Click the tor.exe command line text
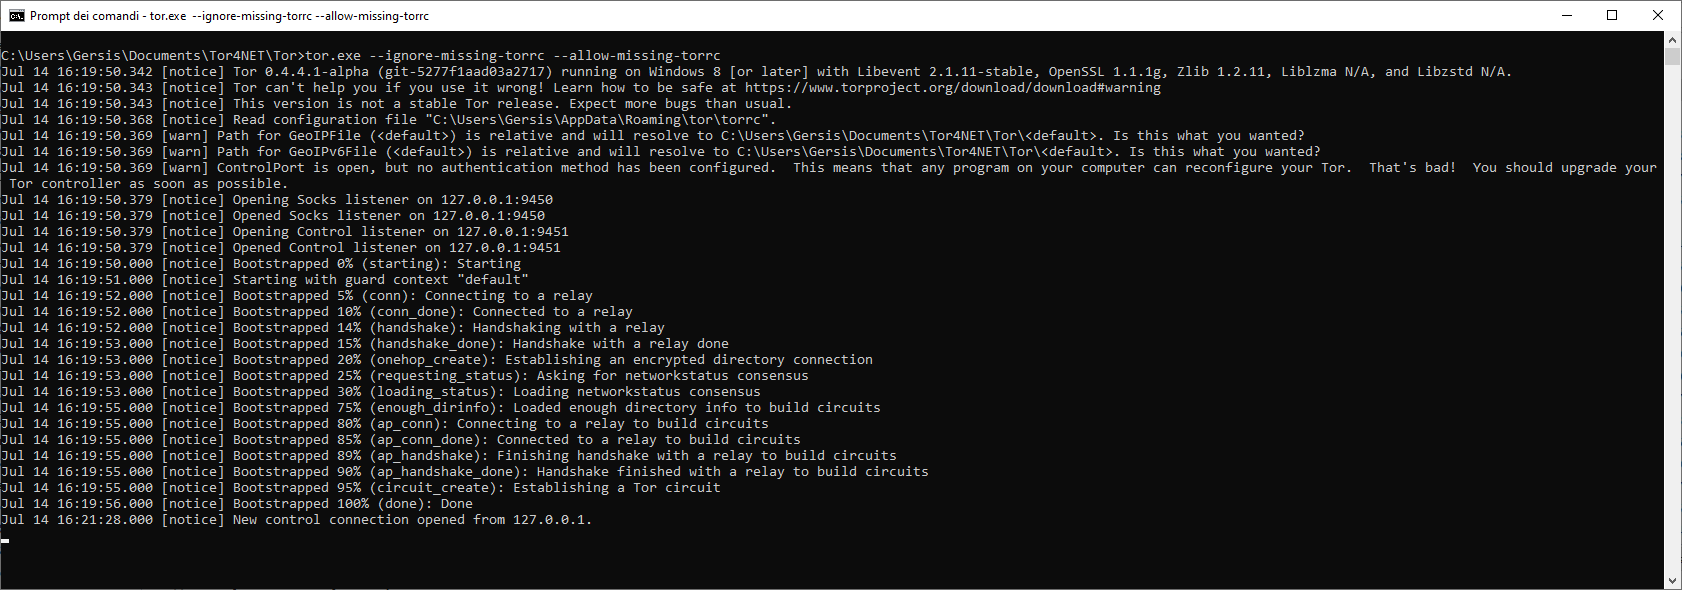1682x590 pixels. [x=360, y=55]
